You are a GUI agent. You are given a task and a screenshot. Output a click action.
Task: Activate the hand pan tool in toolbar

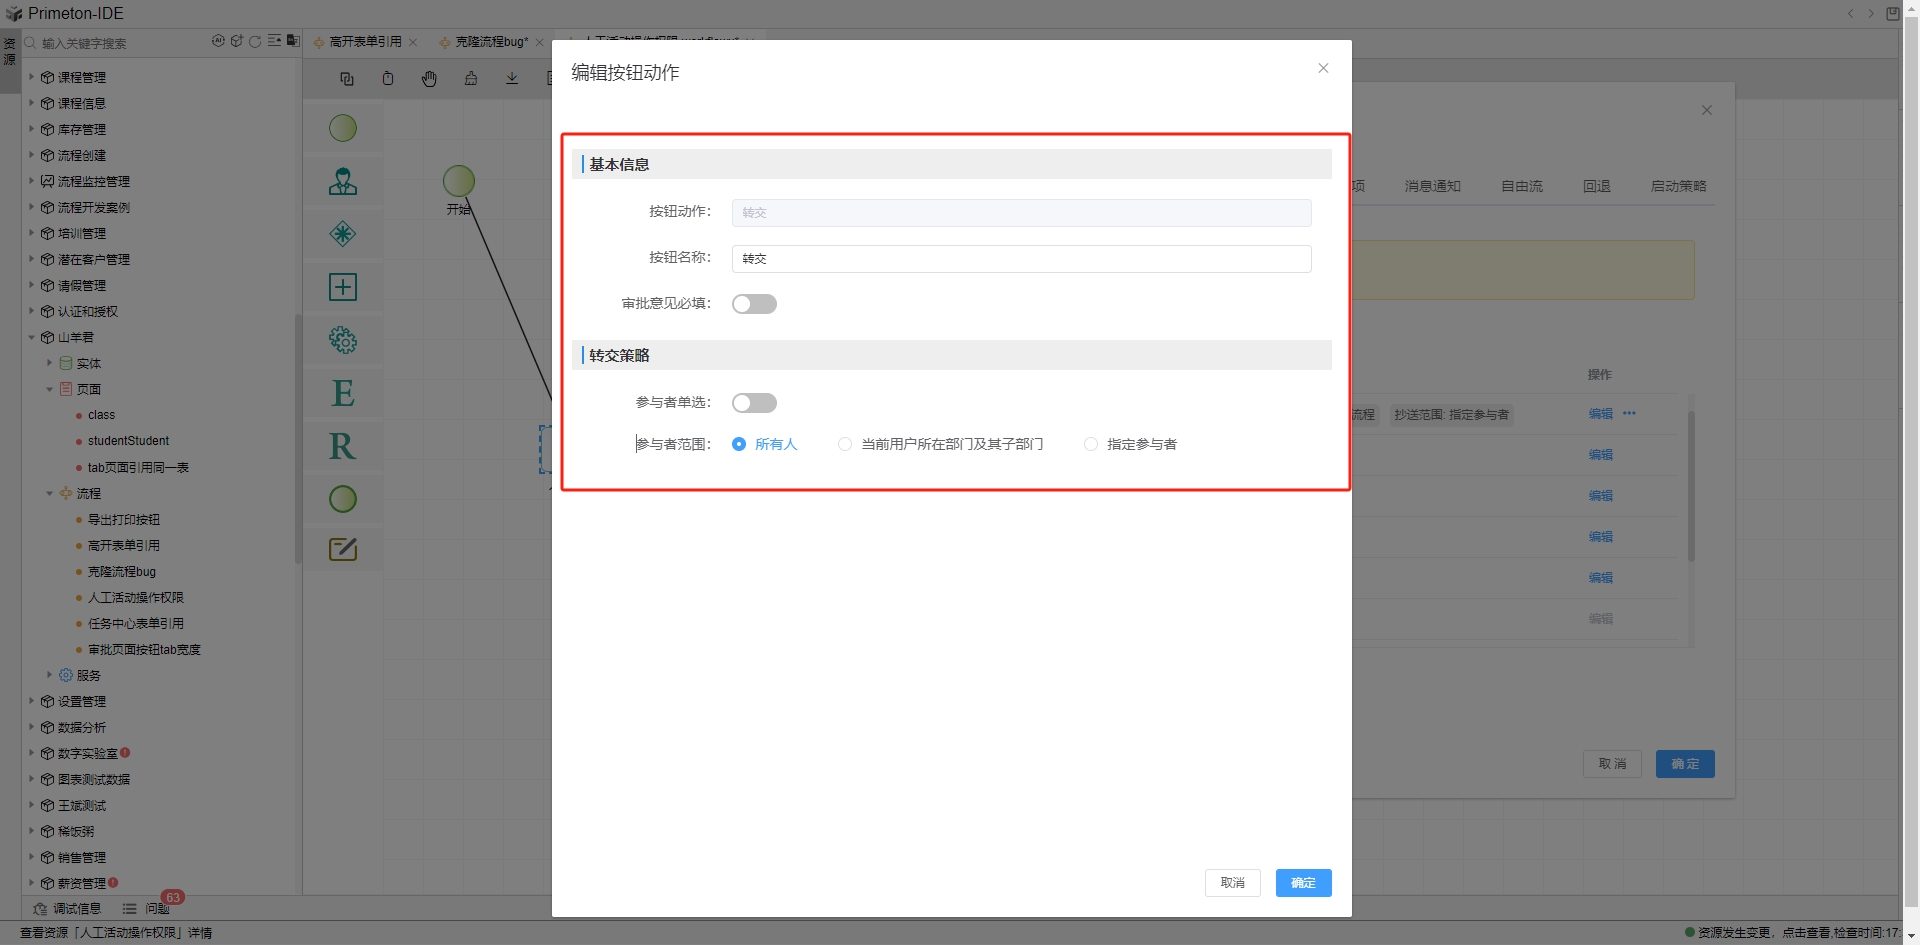[x=429, y=79]
